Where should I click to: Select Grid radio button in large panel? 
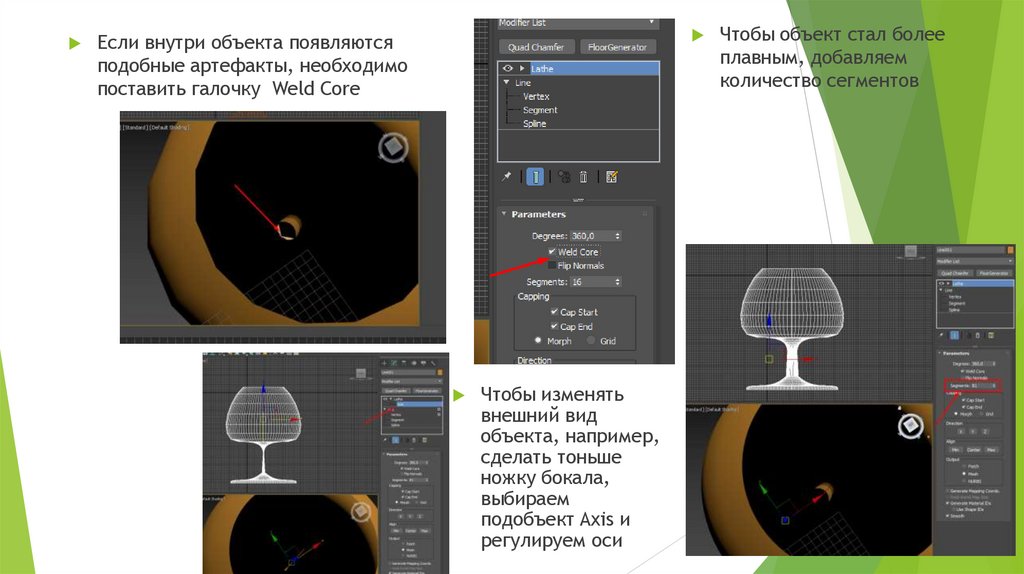coord(591,340)
